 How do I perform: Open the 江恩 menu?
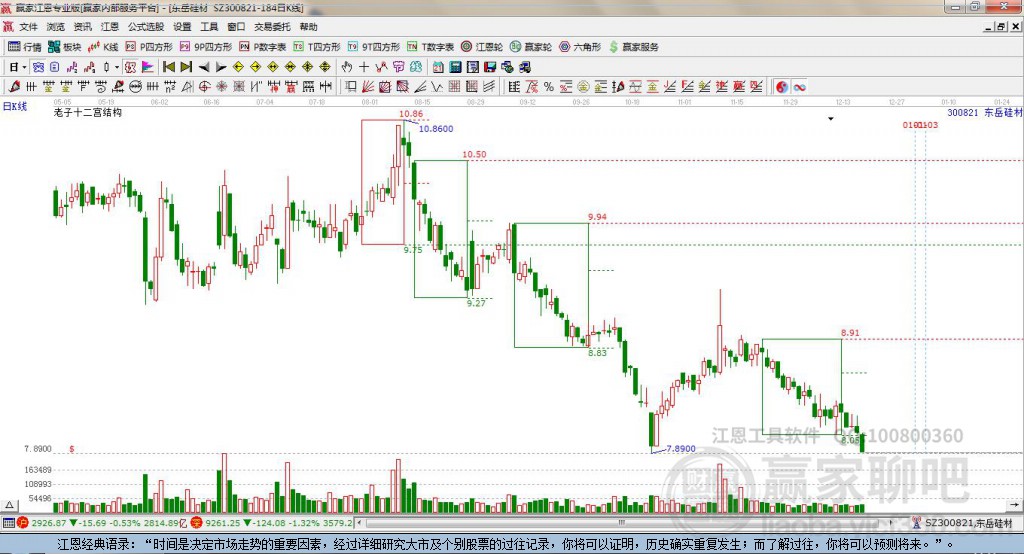point(110,27)
